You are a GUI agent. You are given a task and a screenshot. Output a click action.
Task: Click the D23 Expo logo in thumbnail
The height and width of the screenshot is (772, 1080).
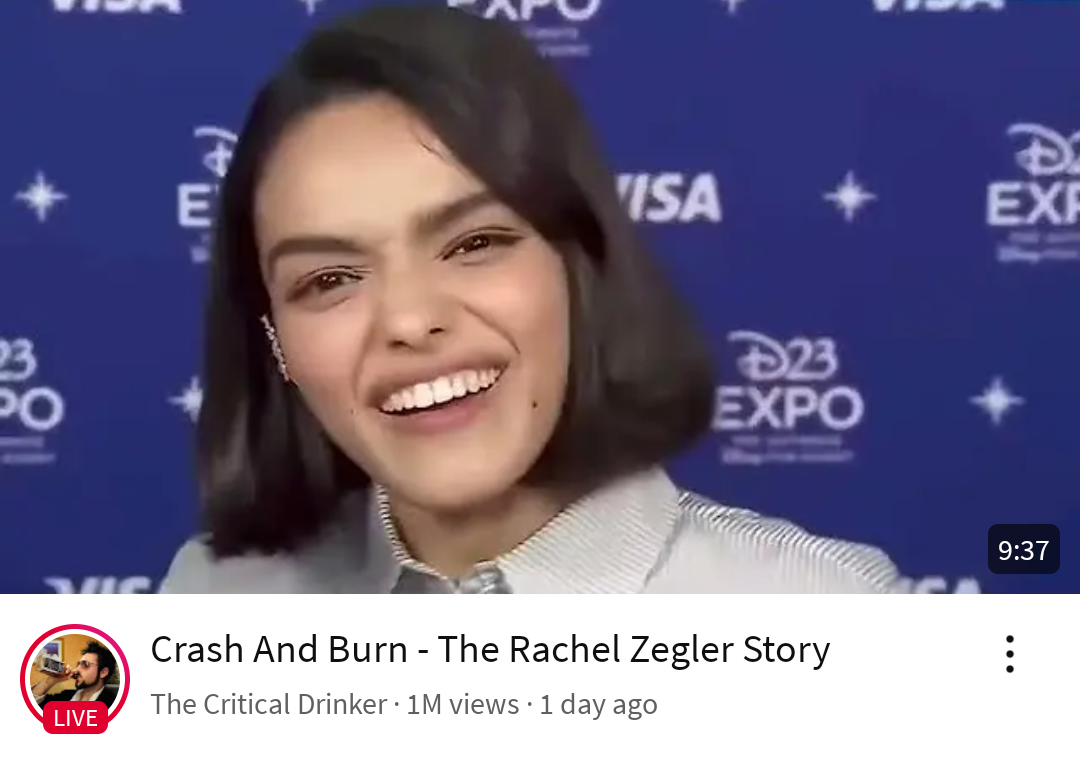coord(787,396)
